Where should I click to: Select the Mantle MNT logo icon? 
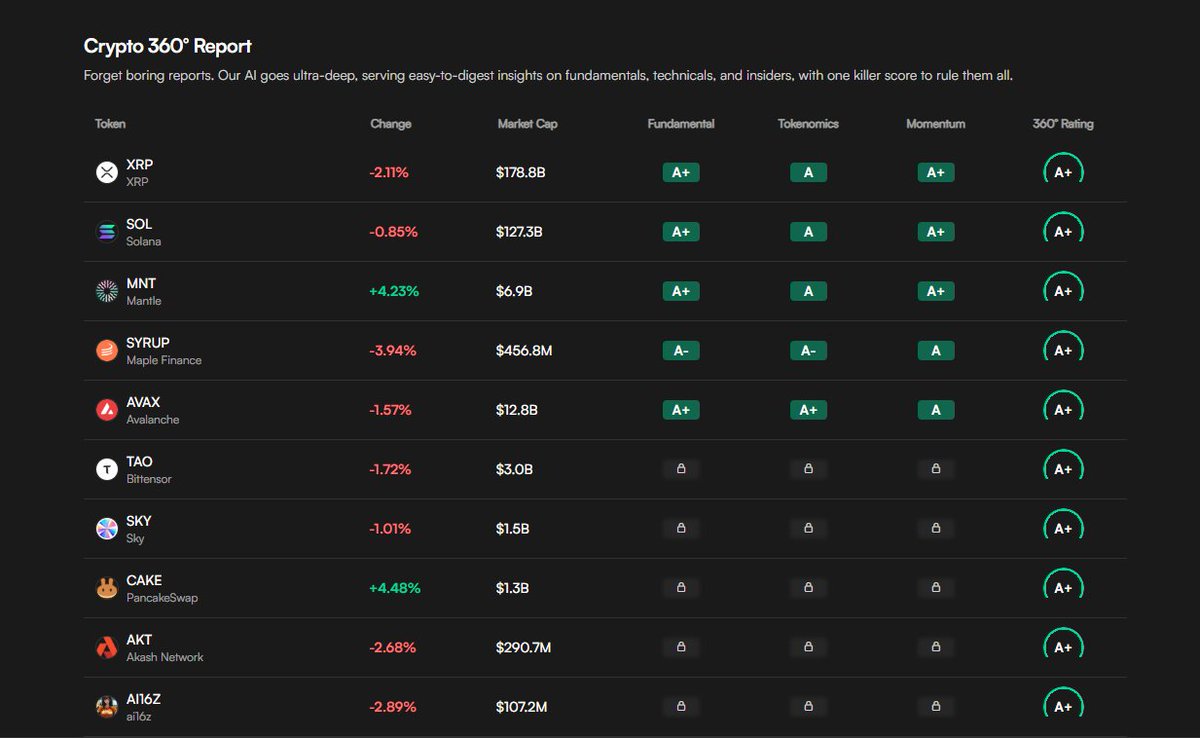[x=107, y=291]
